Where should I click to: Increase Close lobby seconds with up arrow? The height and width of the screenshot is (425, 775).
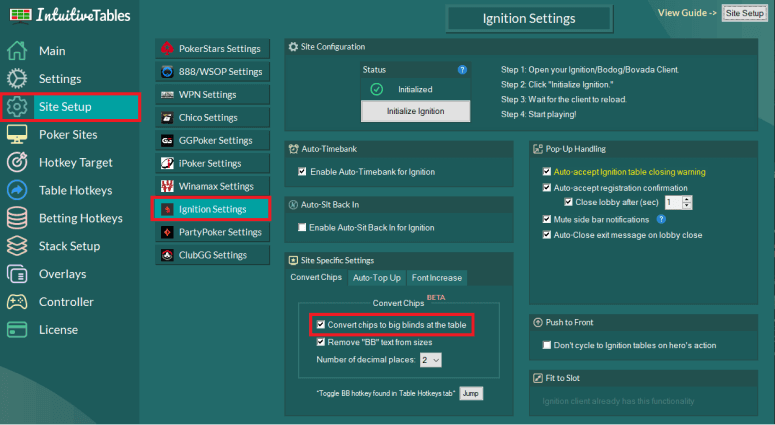(687, 199)
